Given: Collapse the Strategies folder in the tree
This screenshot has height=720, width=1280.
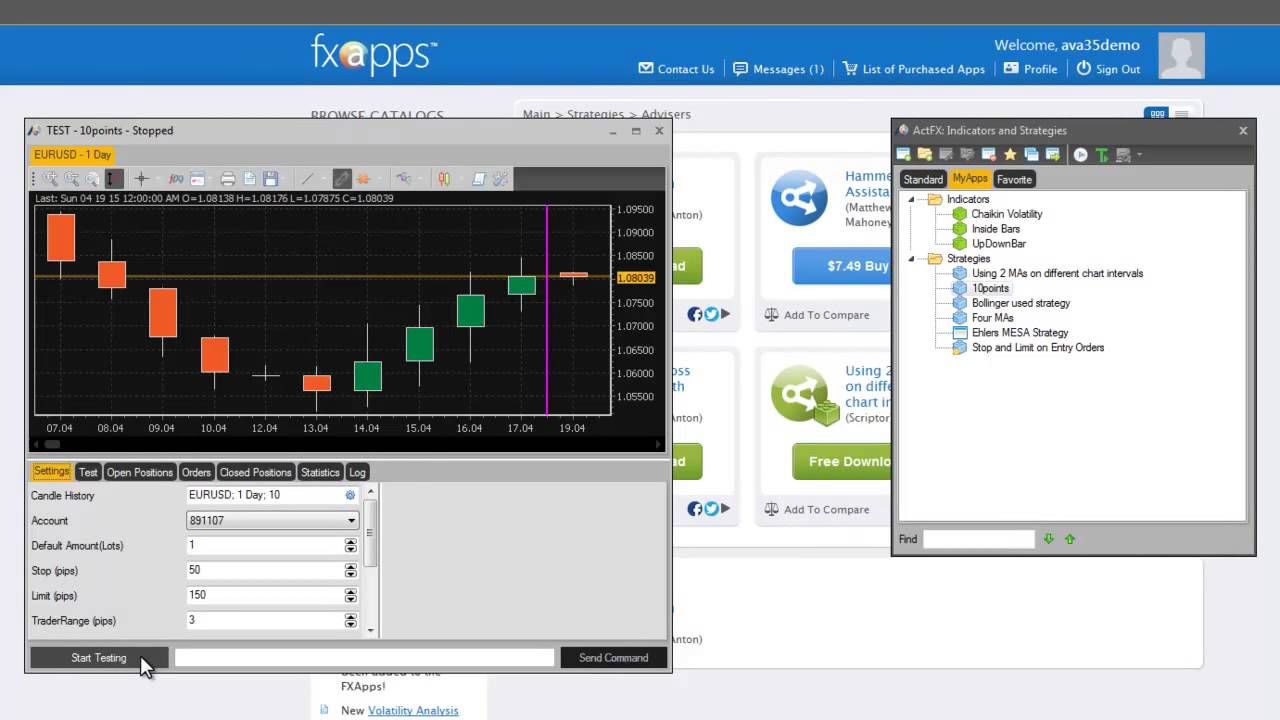Looking at the screenshot, I should coord(911,259).
